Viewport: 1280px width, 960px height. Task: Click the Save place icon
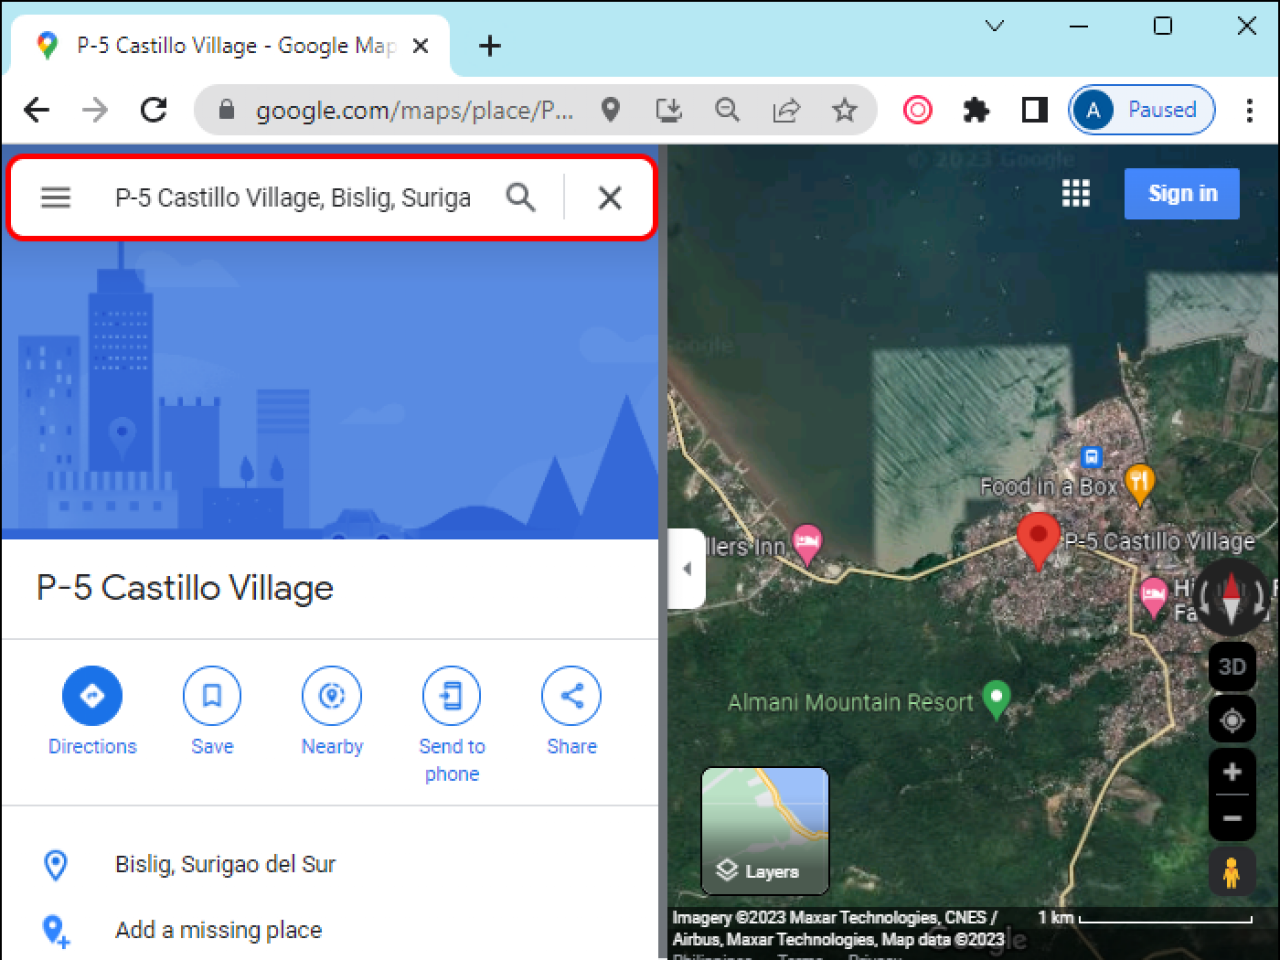pos(212,695)
